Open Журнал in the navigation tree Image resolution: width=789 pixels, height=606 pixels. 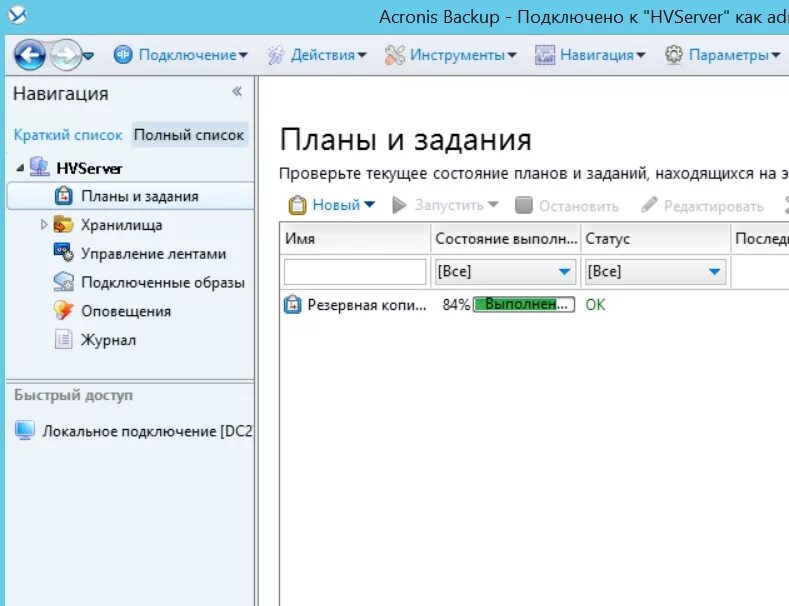[109, 340]
